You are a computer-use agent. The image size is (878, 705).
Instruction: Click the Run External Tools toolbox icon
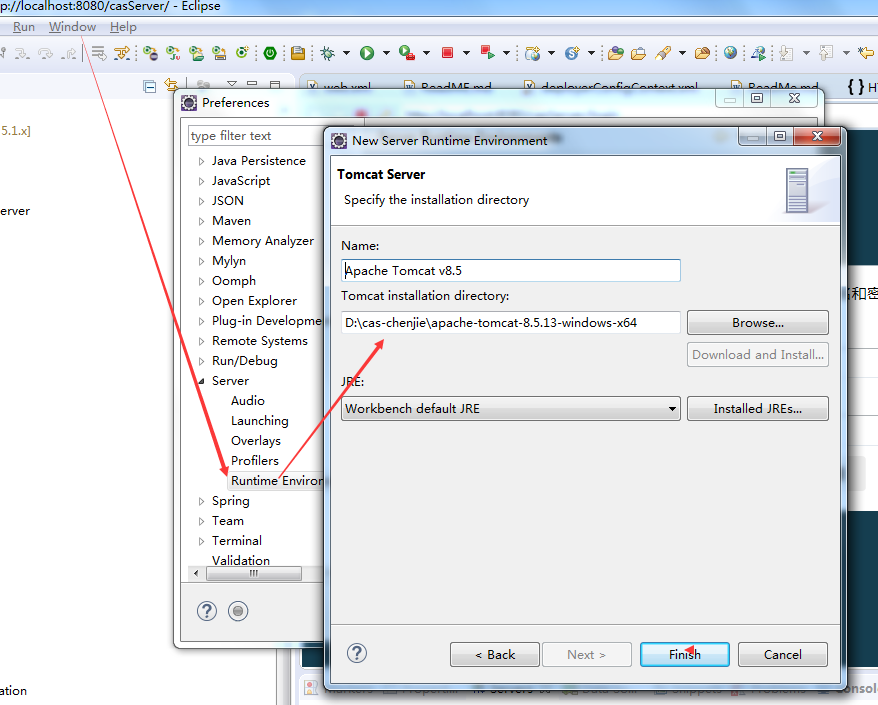tap(407, 53)
